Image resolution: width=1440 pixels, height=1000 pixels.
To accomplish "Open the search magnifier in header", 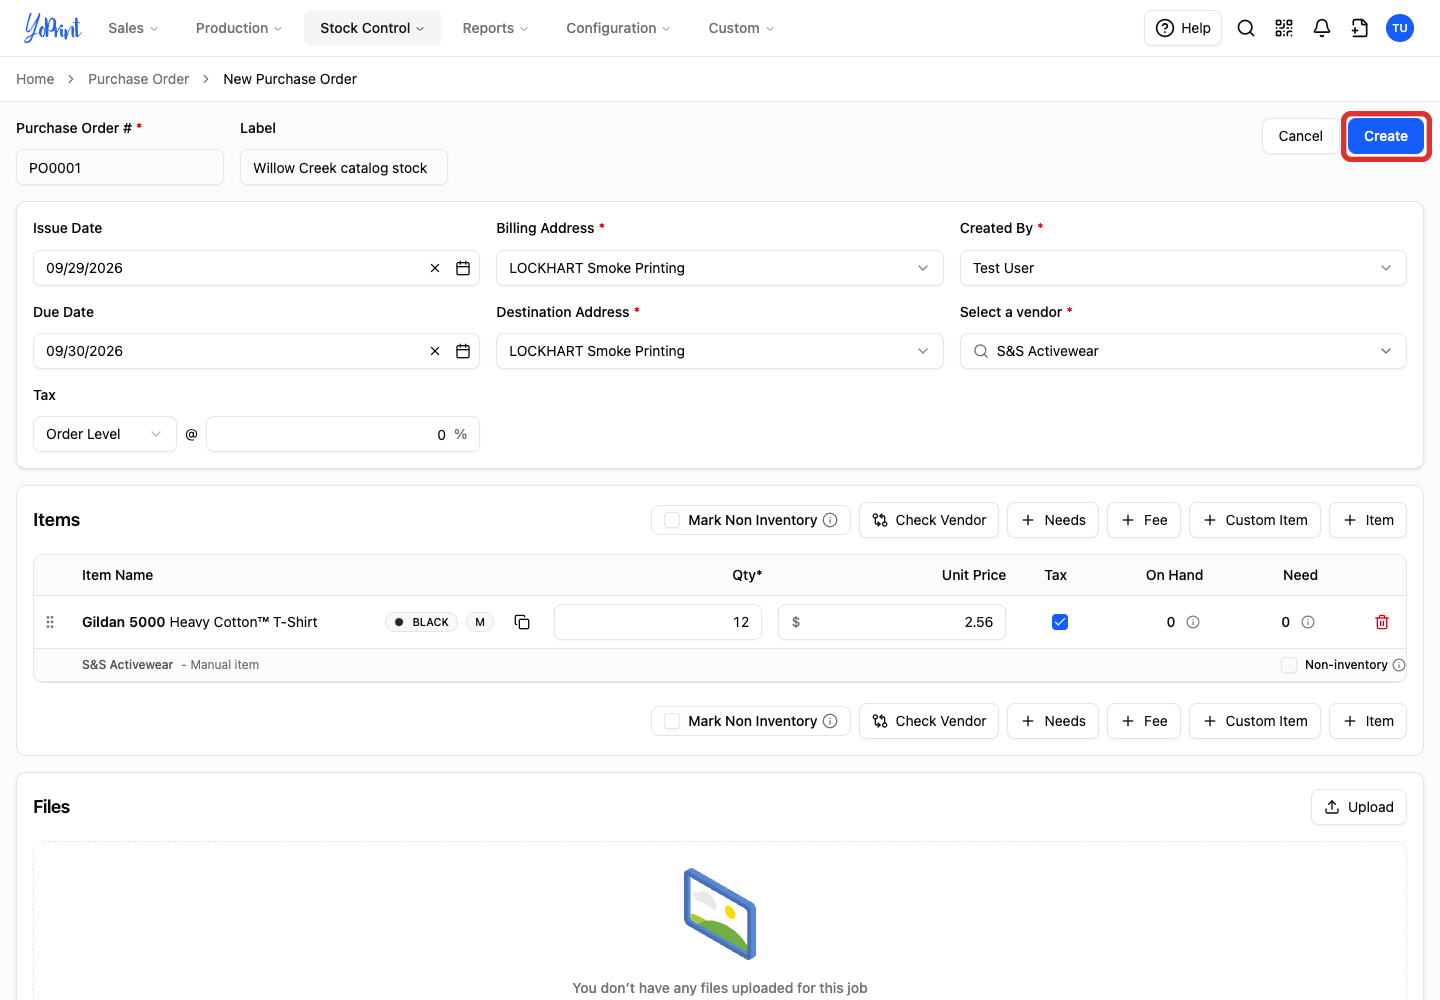I will point(1246,28).
